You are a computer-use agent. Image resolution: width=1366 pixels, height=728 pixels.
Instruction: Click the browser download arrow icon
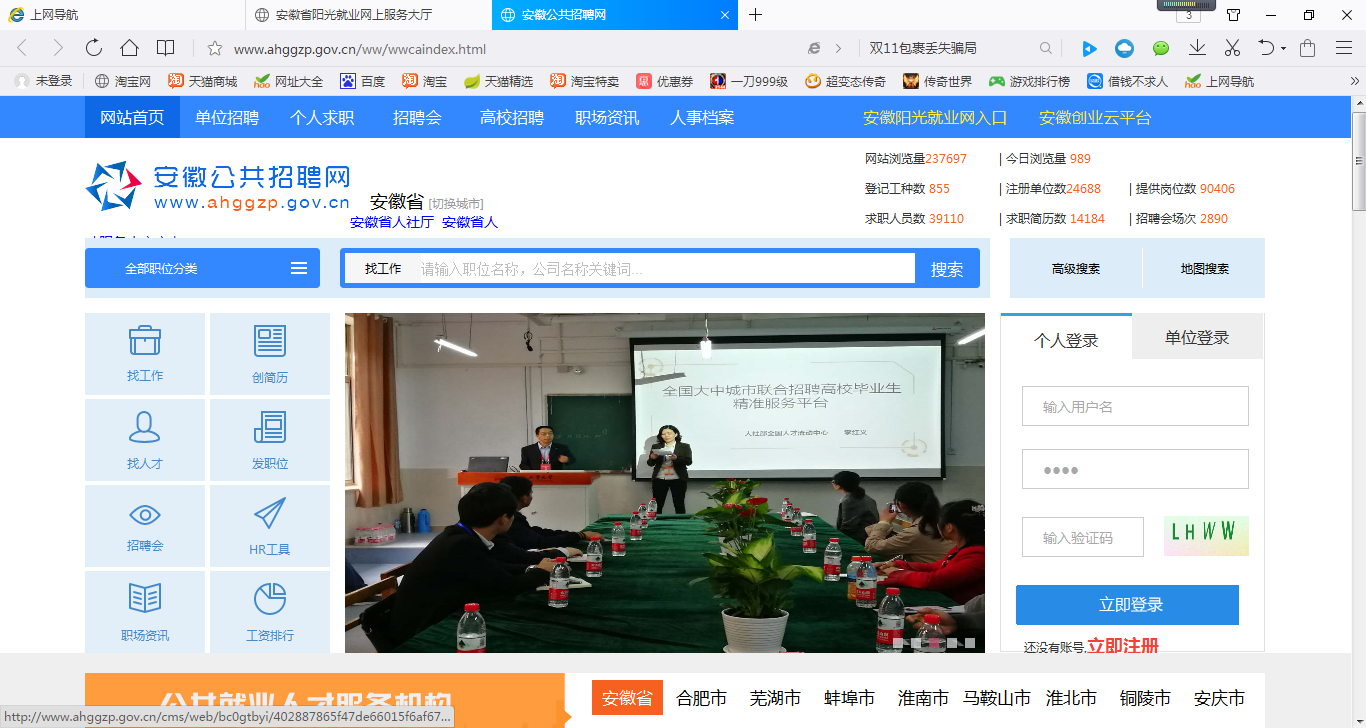pyautogui.click(x=1197, y=48)
